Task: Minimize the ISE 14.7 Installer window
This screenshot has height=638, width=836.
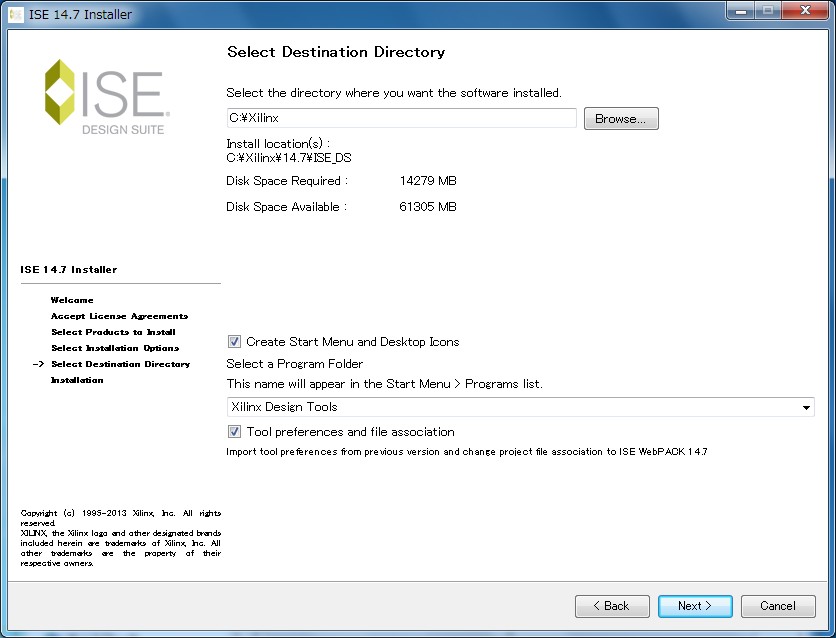Action: (x=741, y=11)
